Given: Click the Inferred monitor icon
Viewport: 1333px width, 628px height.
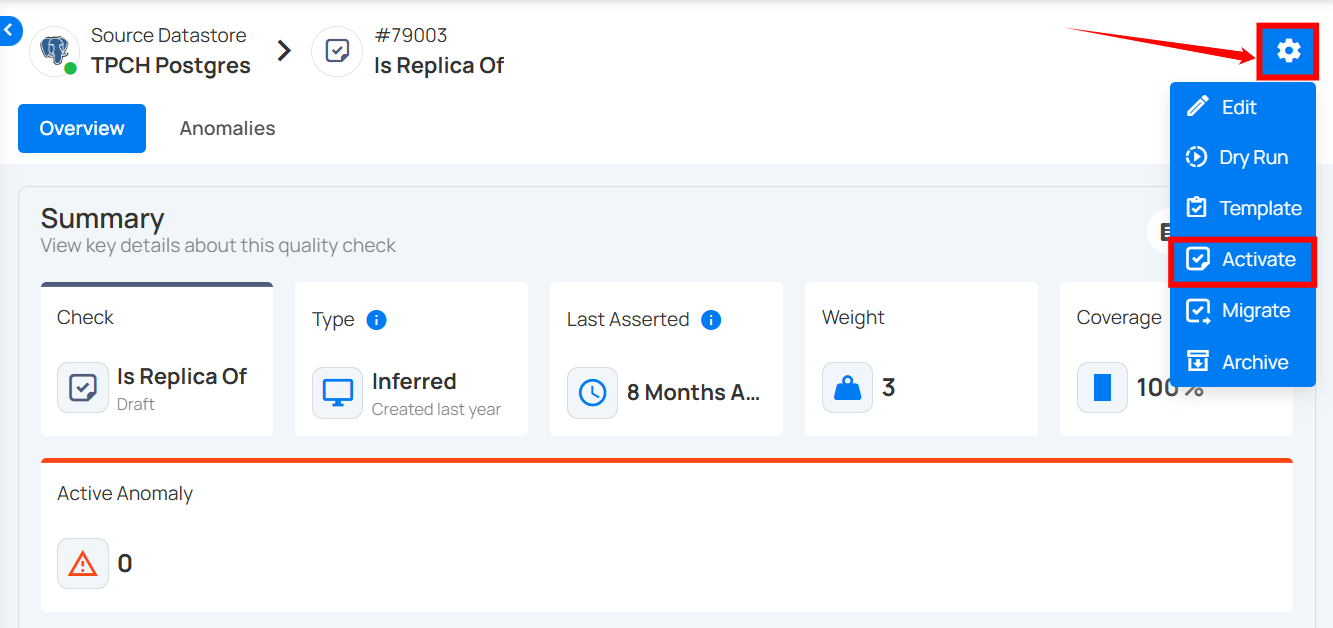Looking at the screenshot, I should pos(337,393).
